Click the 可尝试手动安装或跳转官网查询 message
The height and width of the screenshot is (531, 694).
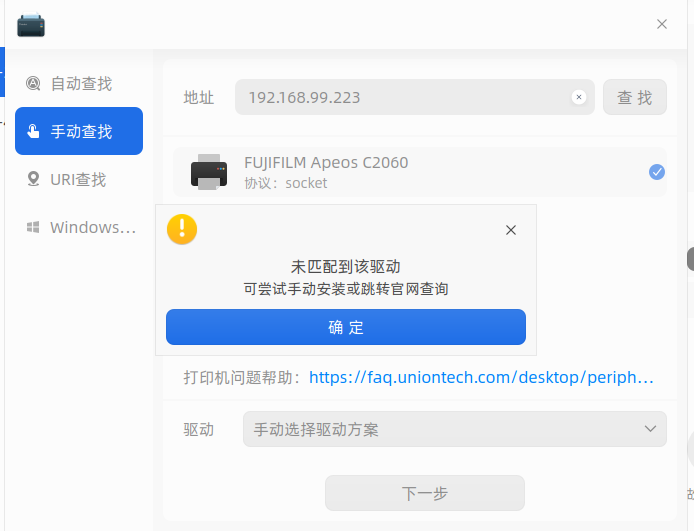point(346,289)
